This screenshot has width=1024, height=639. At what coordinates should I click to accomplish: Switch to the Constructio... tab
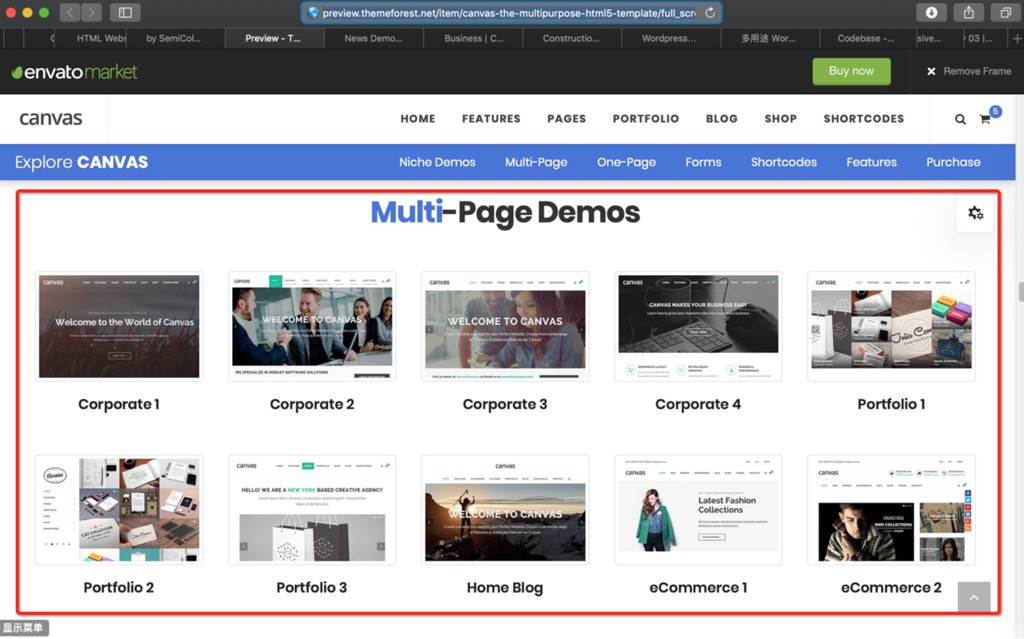coord(571,39)
